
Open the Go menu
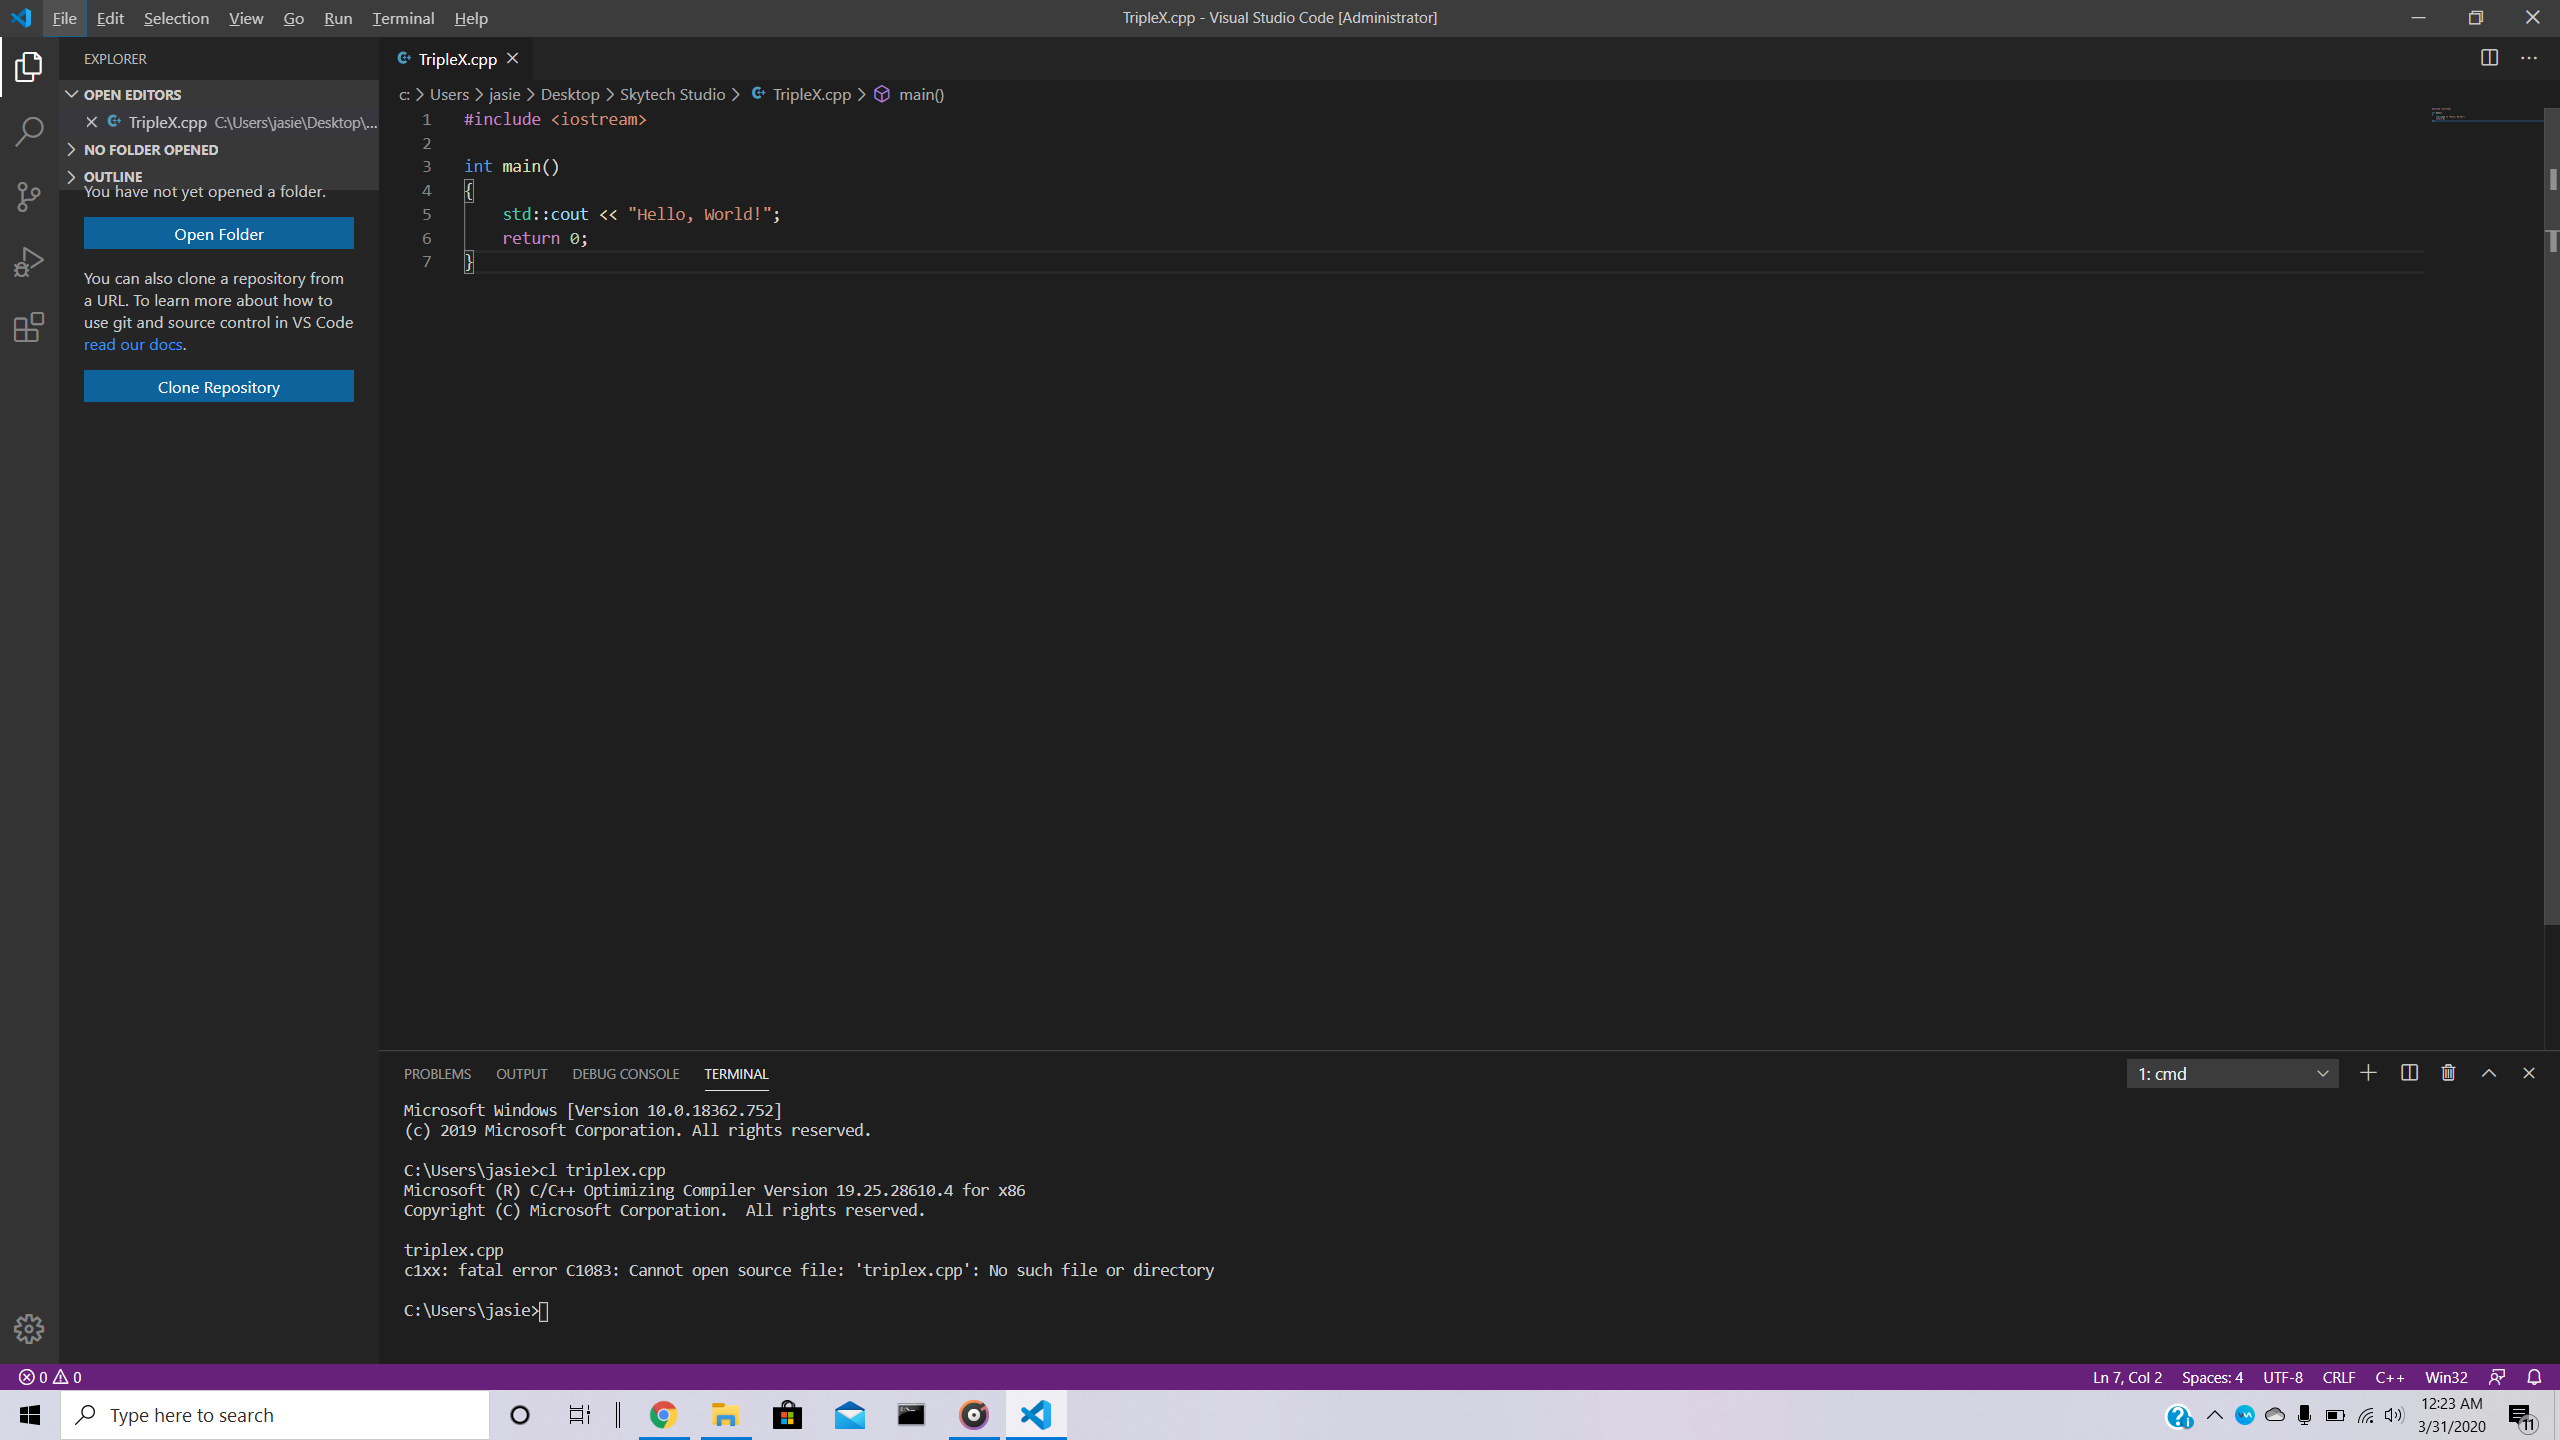tap(293, 18)
